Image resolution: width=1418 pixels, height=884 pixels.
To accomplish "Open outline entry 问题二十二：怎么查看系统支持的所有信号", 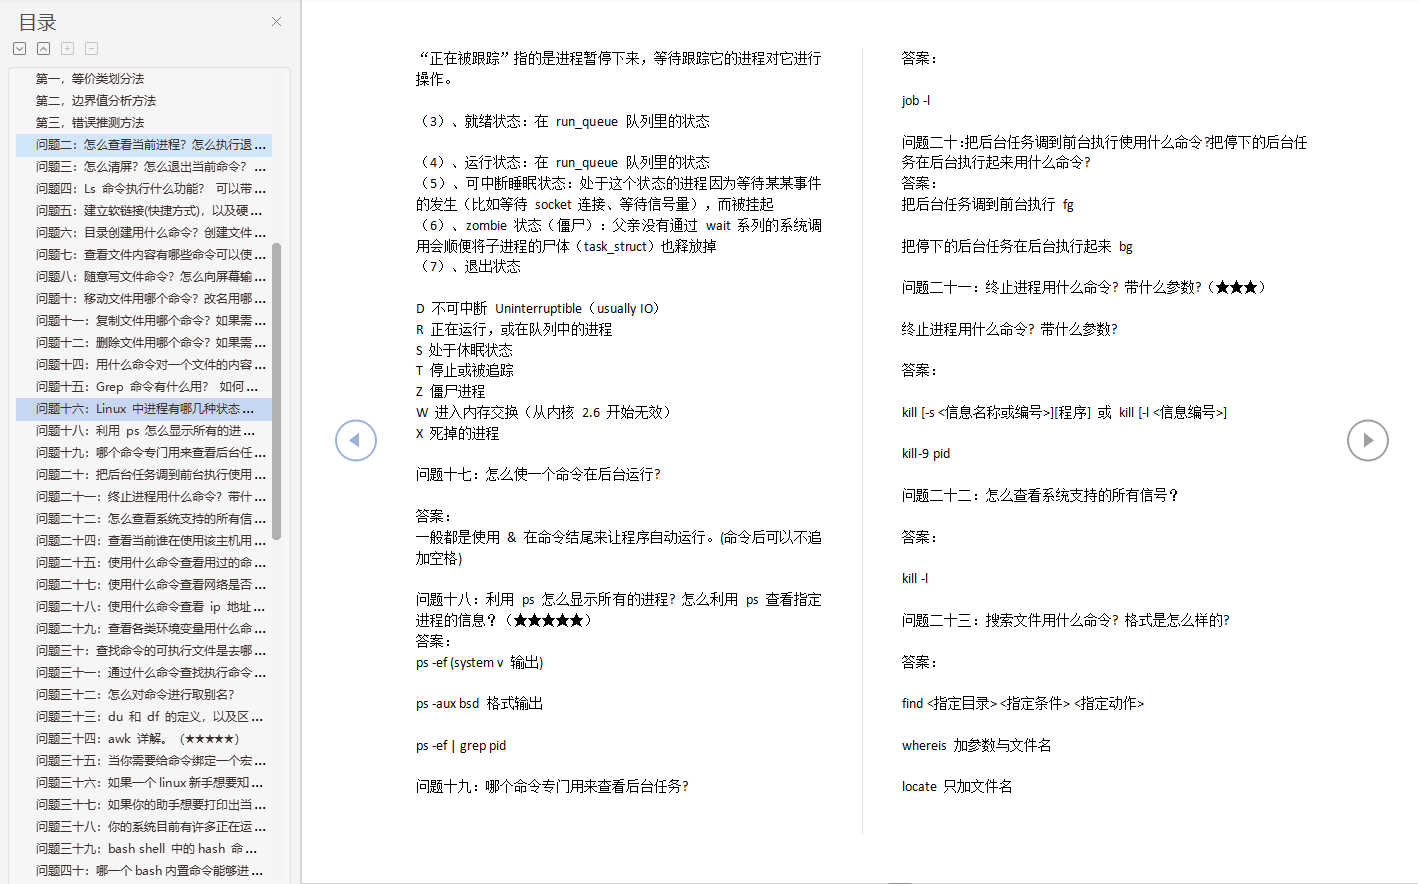I will [x=144, y=519].
